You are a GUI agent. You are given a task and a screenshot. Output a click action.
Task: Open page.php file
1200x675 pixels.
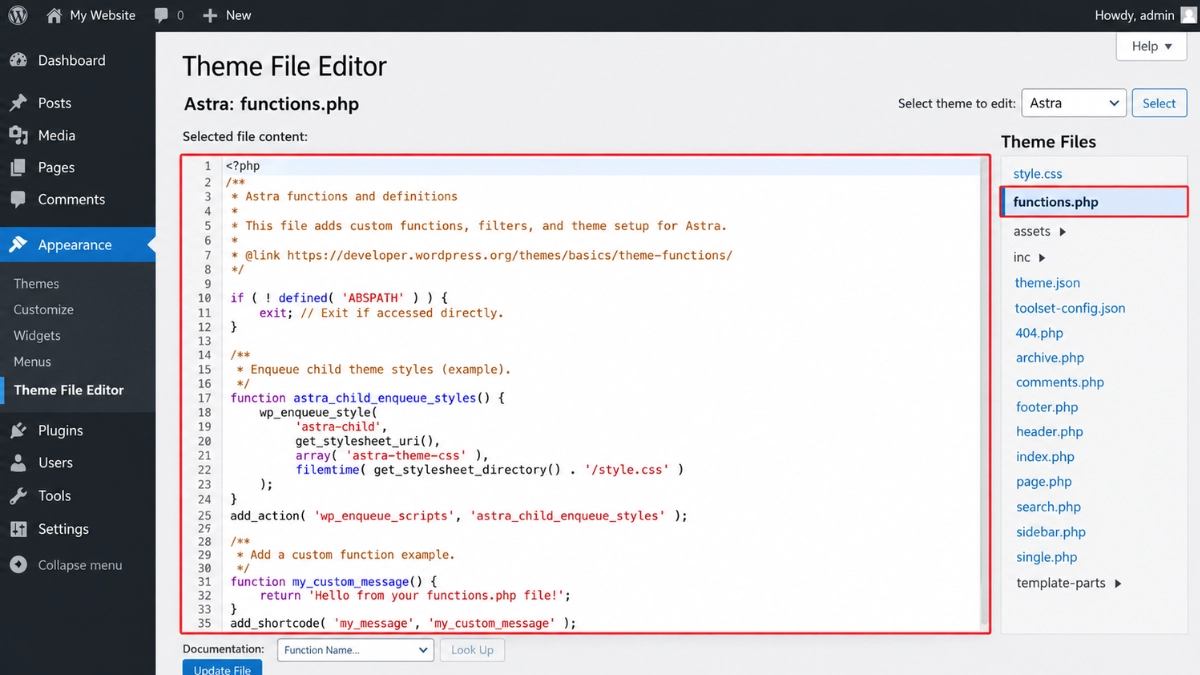[x=1044, y=482]
